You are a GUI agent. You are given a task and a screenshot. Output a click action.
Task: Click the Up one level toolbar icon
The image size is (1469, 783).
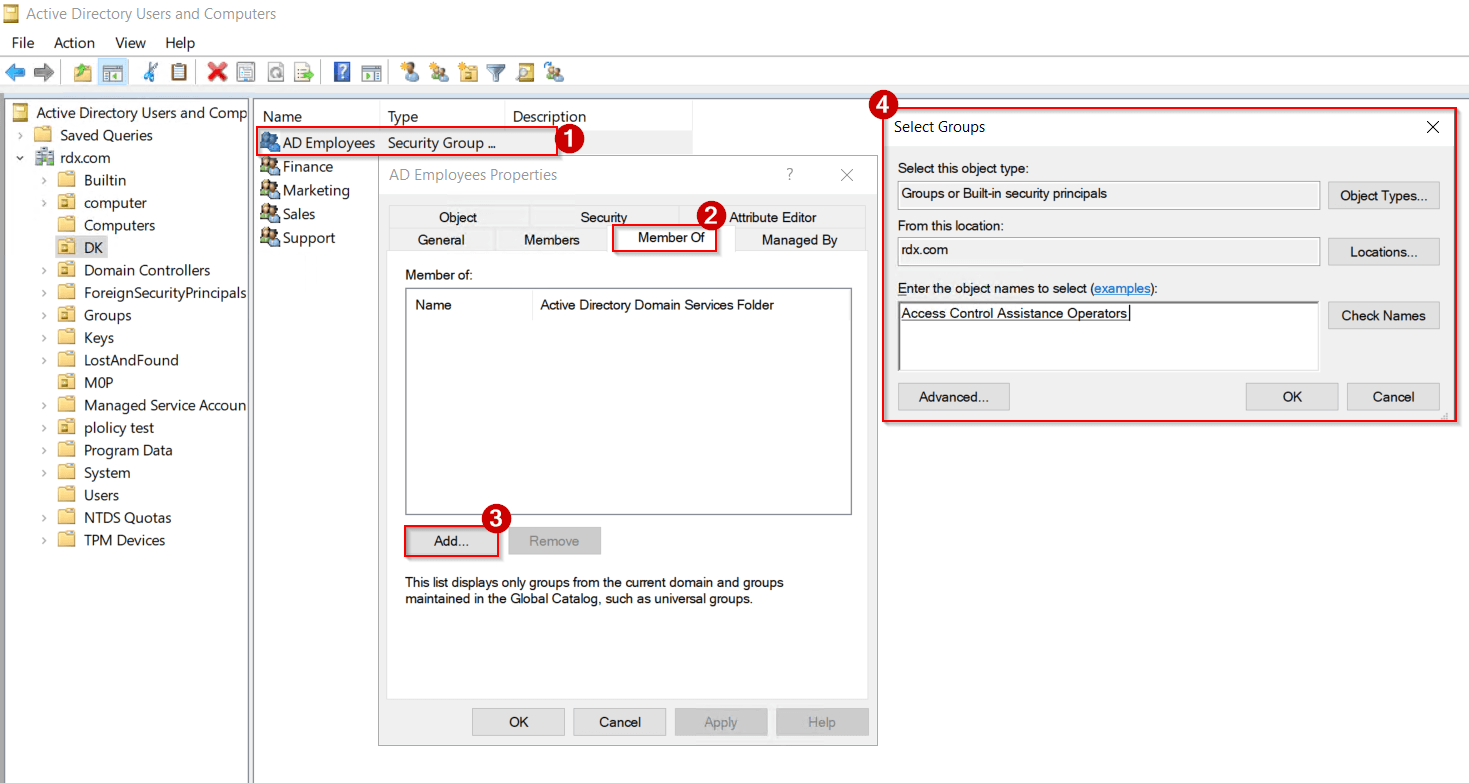point(83,71)
